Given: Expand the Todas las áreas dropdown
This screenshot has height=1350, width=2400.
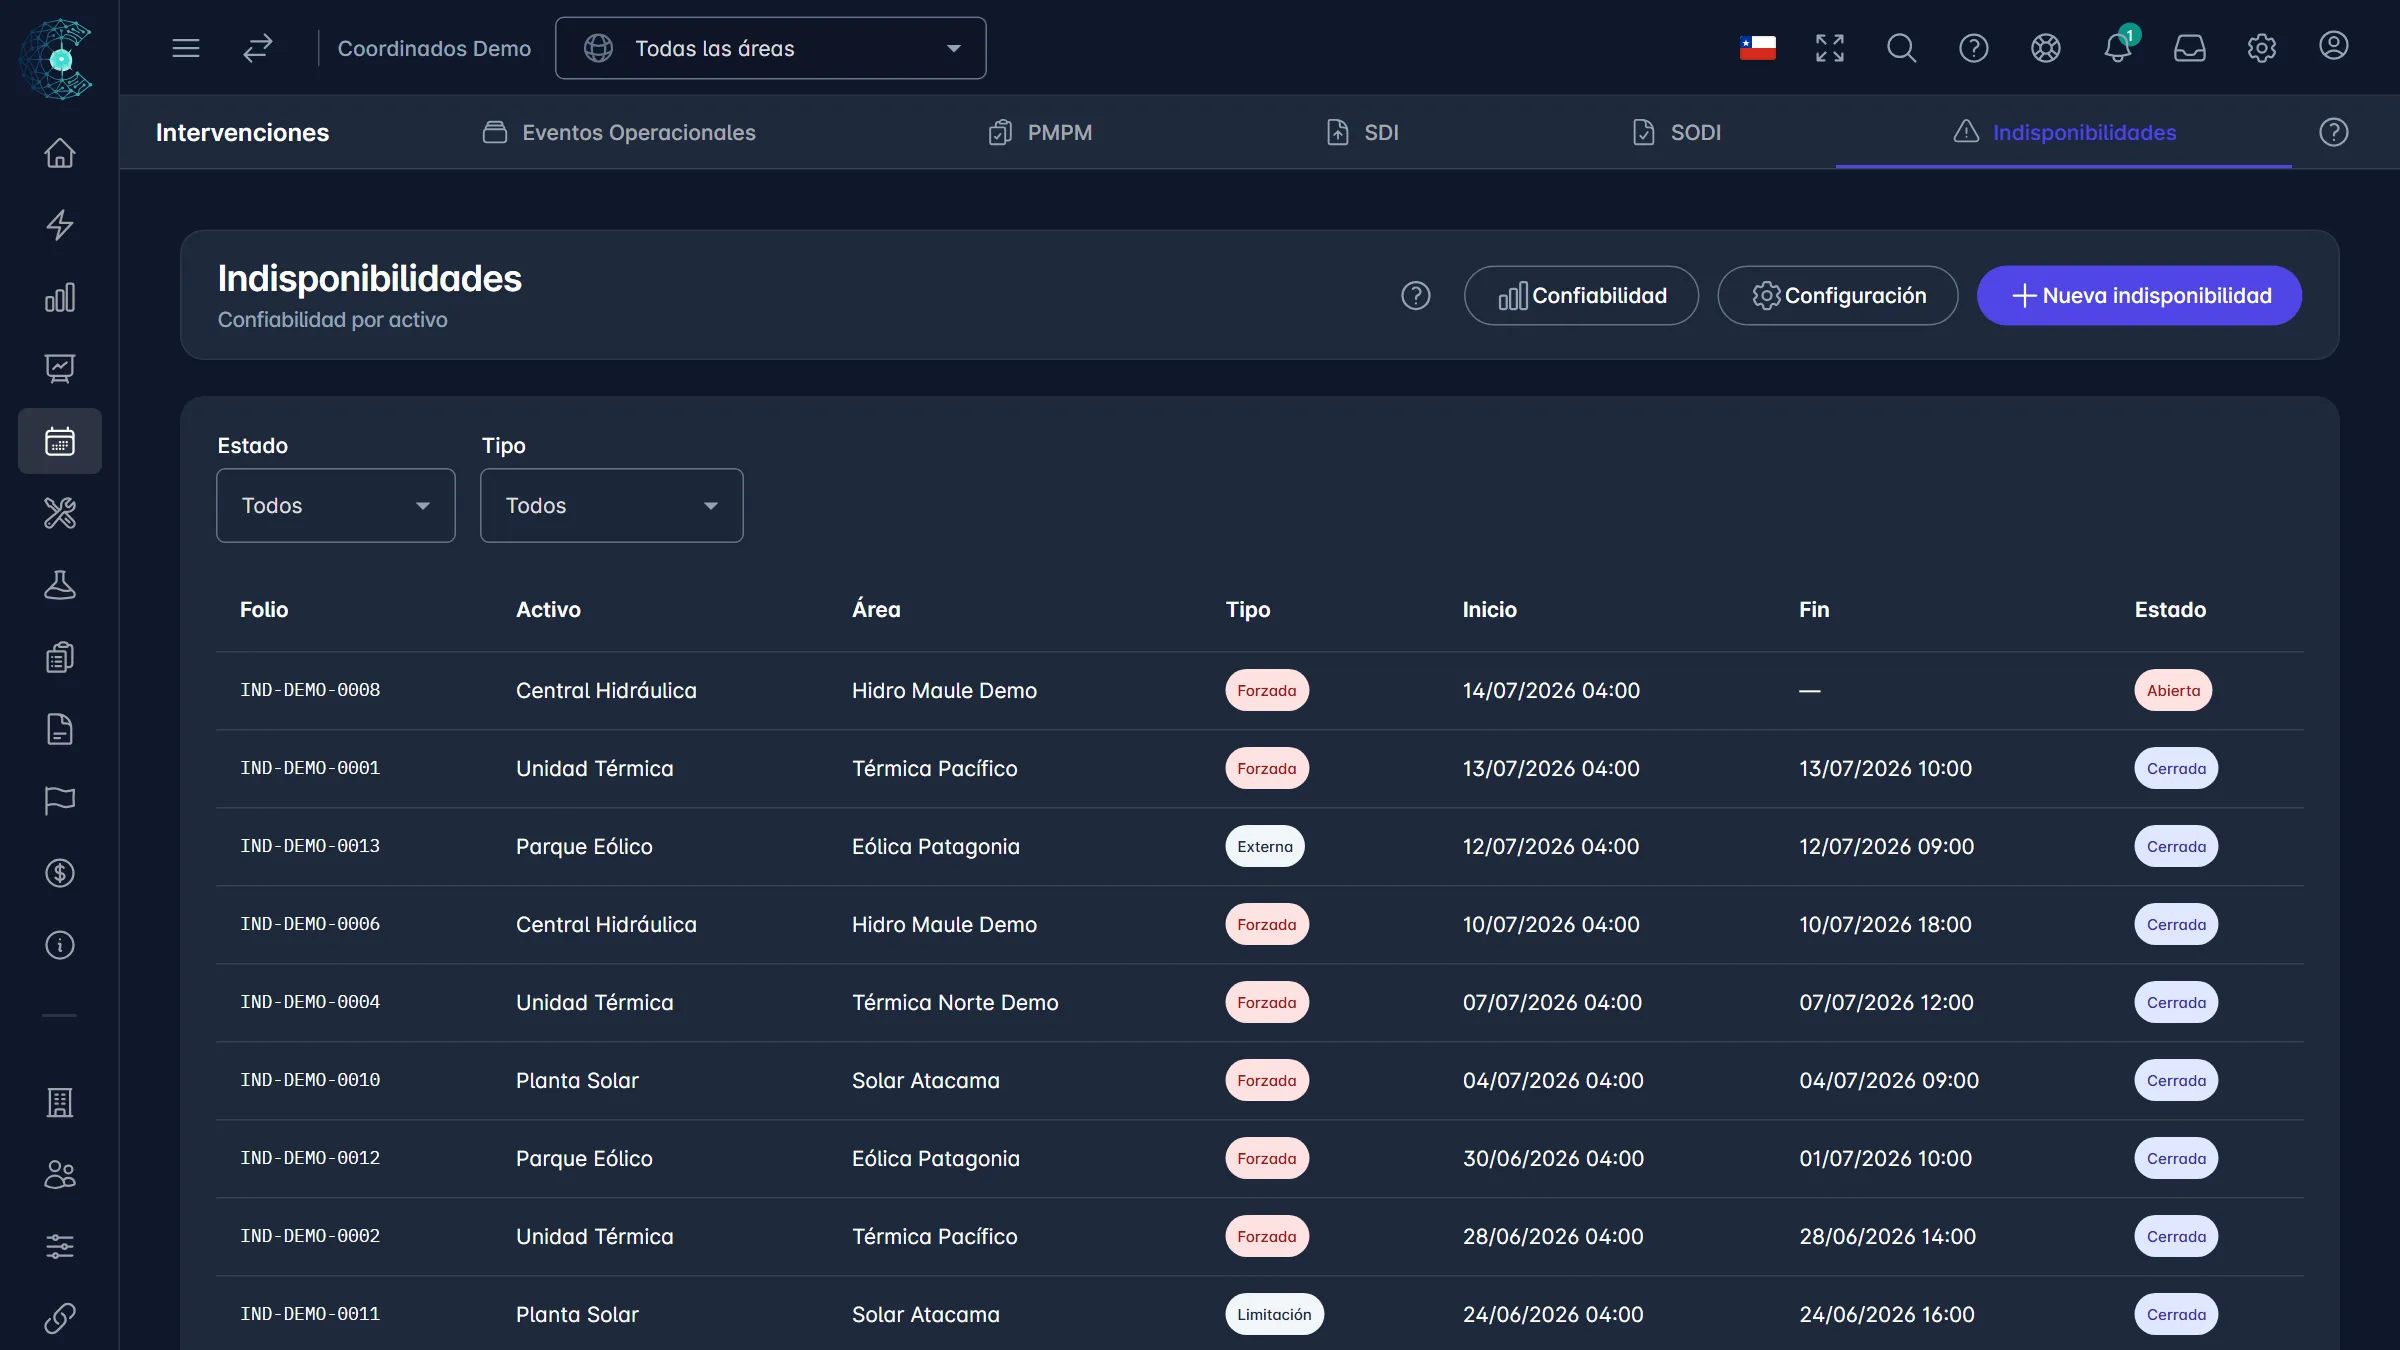Looking at the screenshot, I should coord(771,48).
